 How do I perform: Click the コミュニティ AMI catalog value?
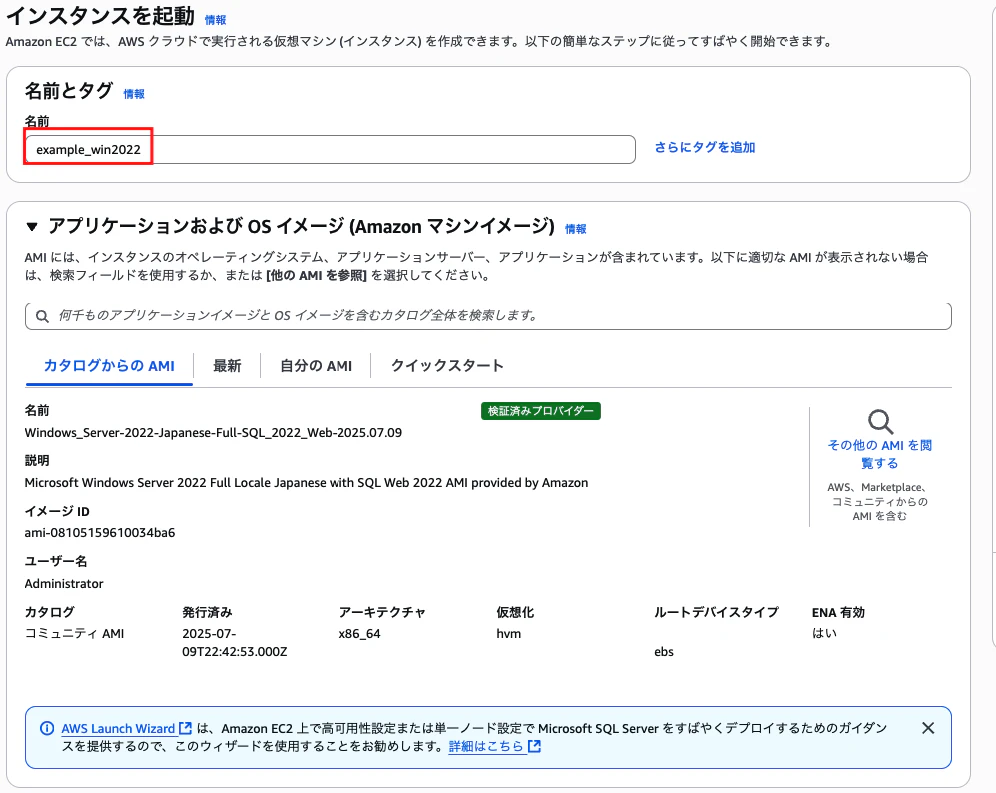(x=74, y=634)
